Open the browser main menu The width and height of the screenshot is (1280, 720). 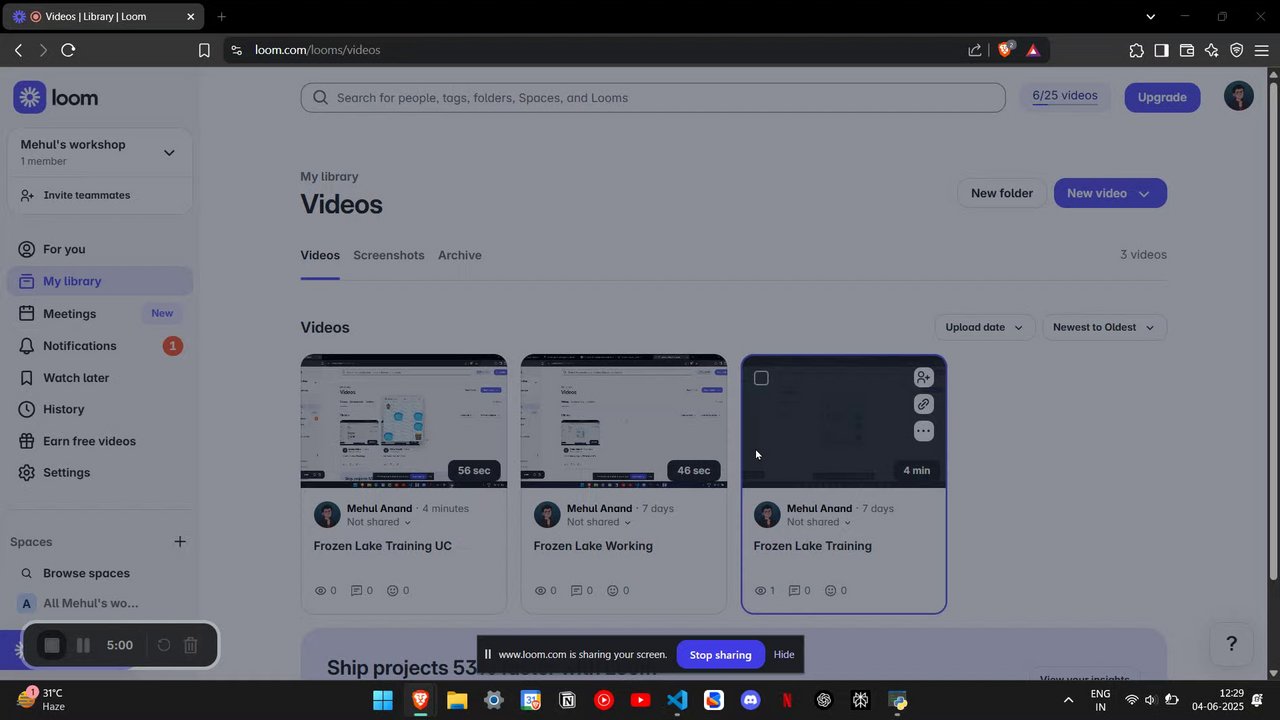coord(1262,50)
